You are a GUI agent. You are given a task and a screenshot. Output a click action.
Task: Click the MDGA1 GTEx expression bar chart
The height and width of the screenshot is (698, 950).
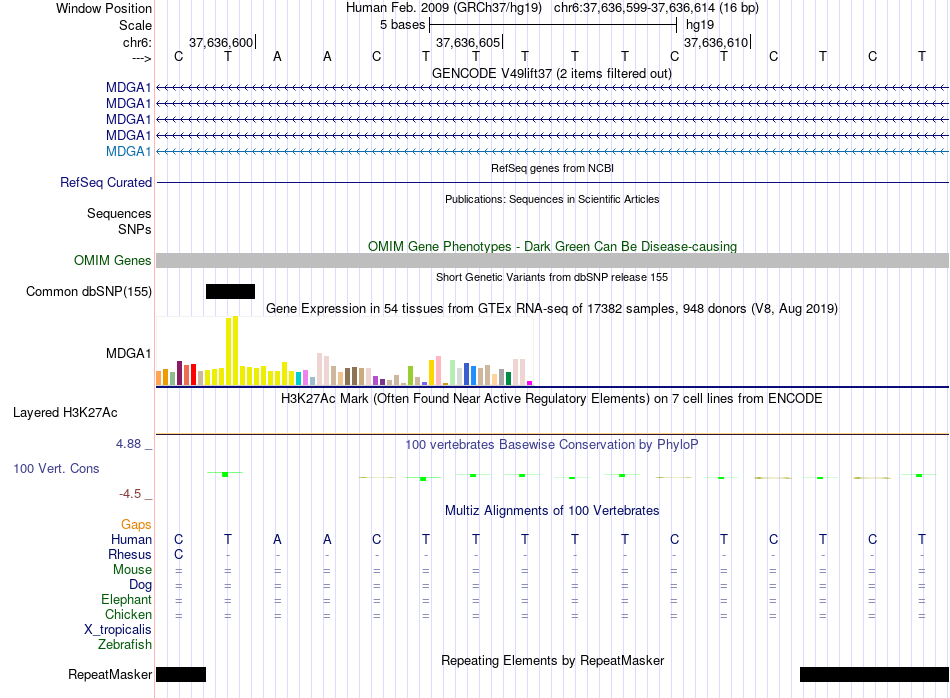point(345,351)
